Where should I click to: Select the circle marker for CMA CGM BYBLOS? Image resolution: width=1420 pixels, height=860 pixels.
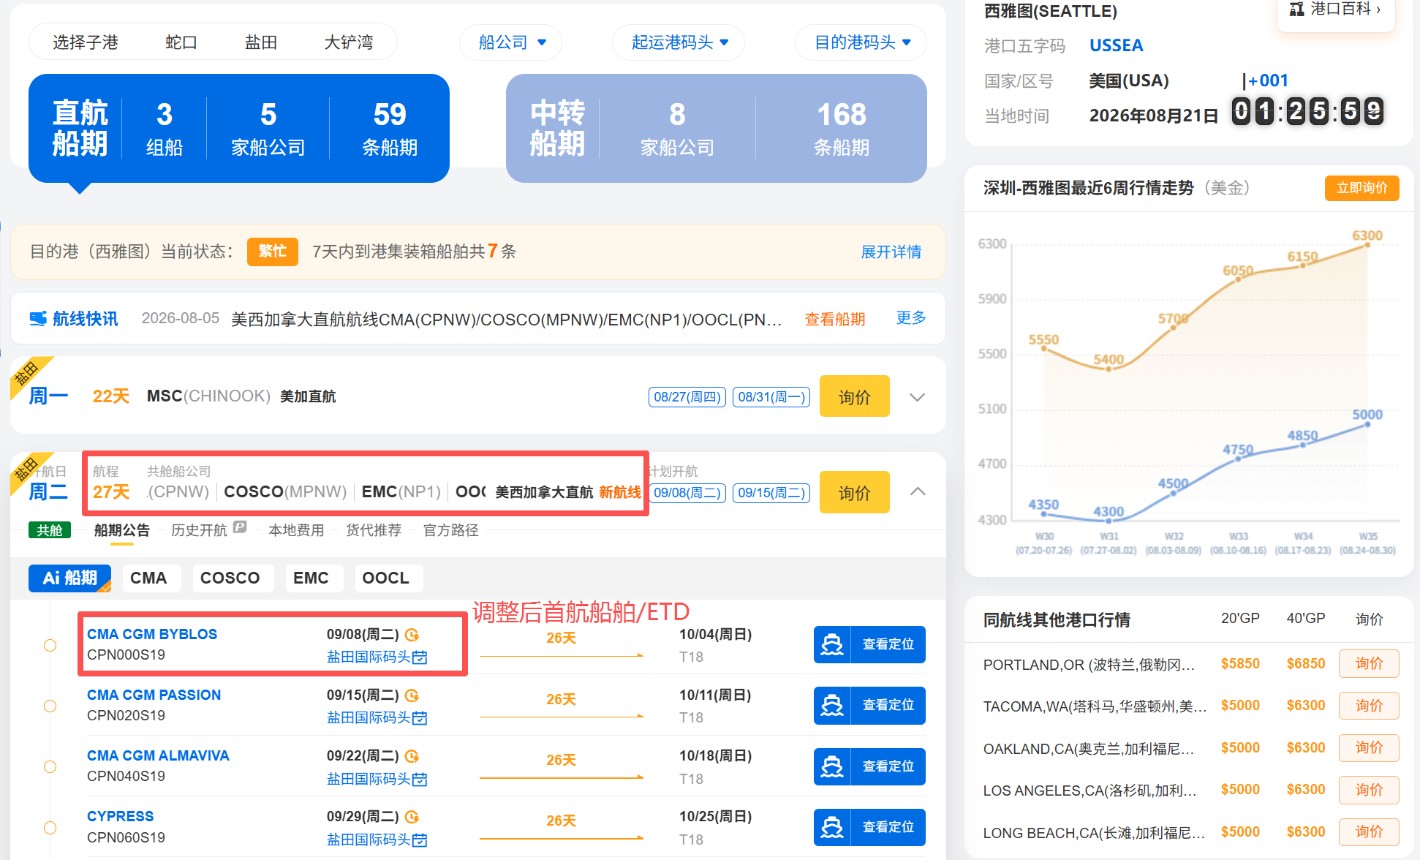tap(50, 645)
